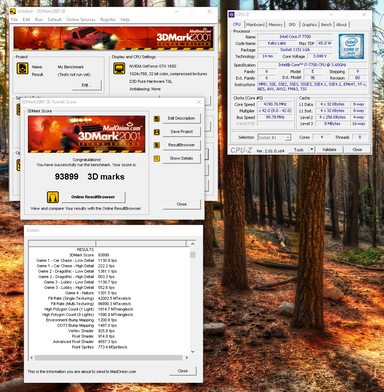Open the Memory tab in CPU-Z

tap(275, 25)
